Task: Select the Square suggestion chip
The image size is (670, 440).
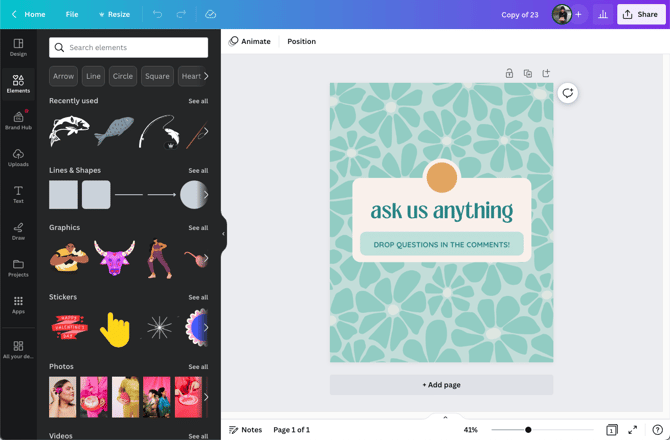Action: 157,76
